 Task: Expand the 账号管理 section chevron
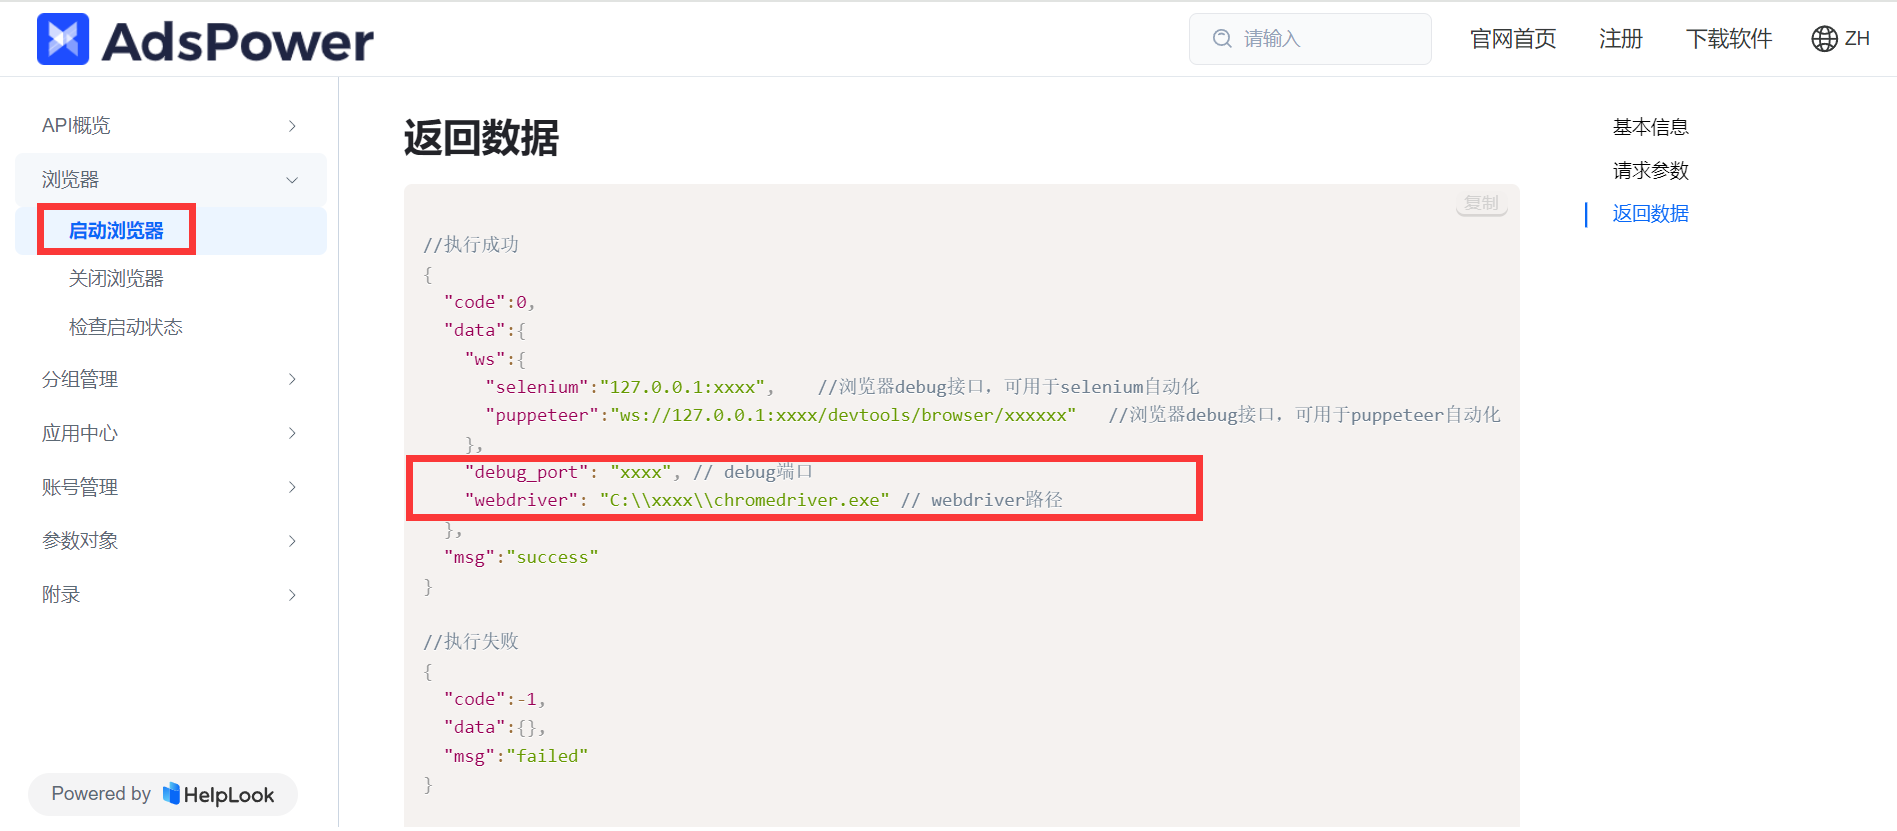[x=292, y=487]
